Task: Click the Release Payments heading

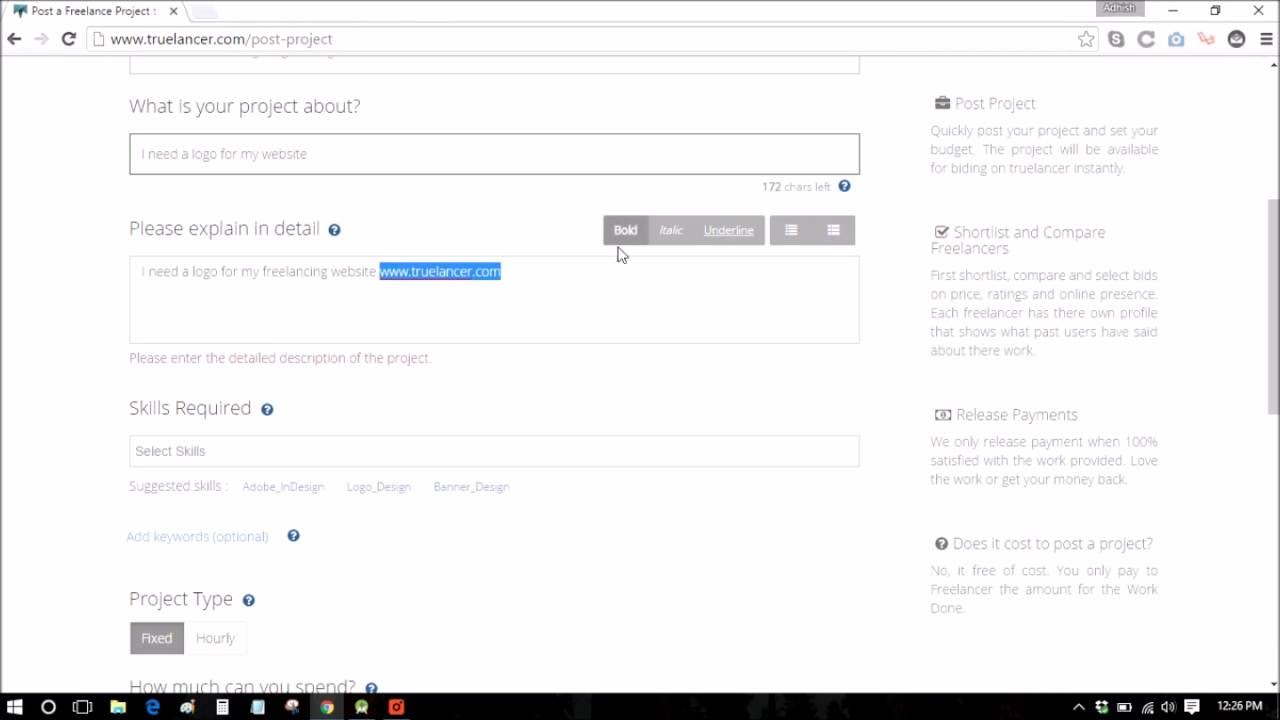Action: 1006,415
